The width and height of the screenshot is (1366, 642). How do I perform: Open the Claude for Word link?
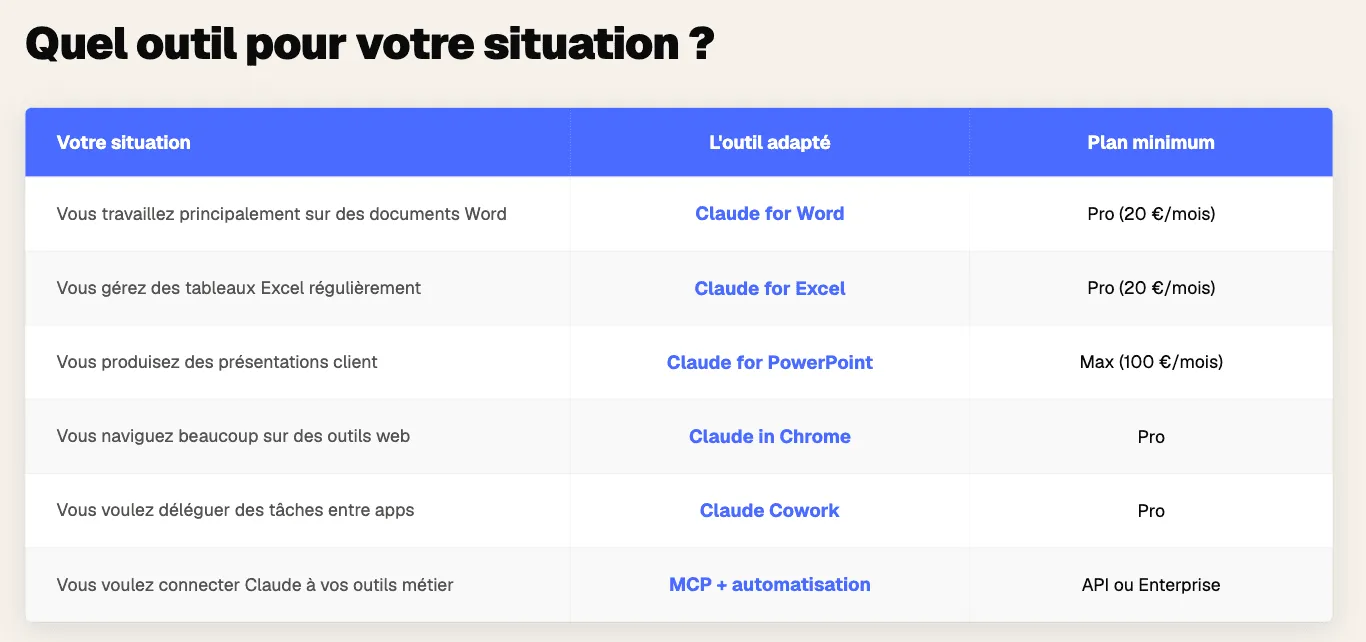pos(770,213)
